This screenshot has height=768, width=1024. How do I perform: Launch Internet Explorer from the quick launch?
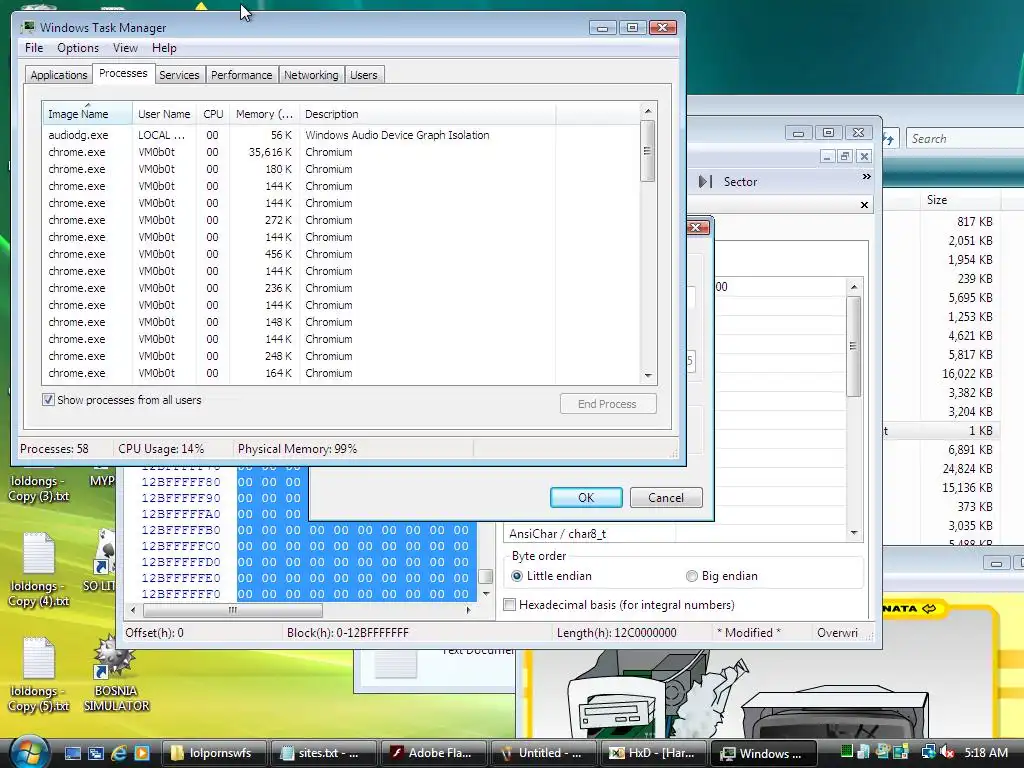coord(119,753)
